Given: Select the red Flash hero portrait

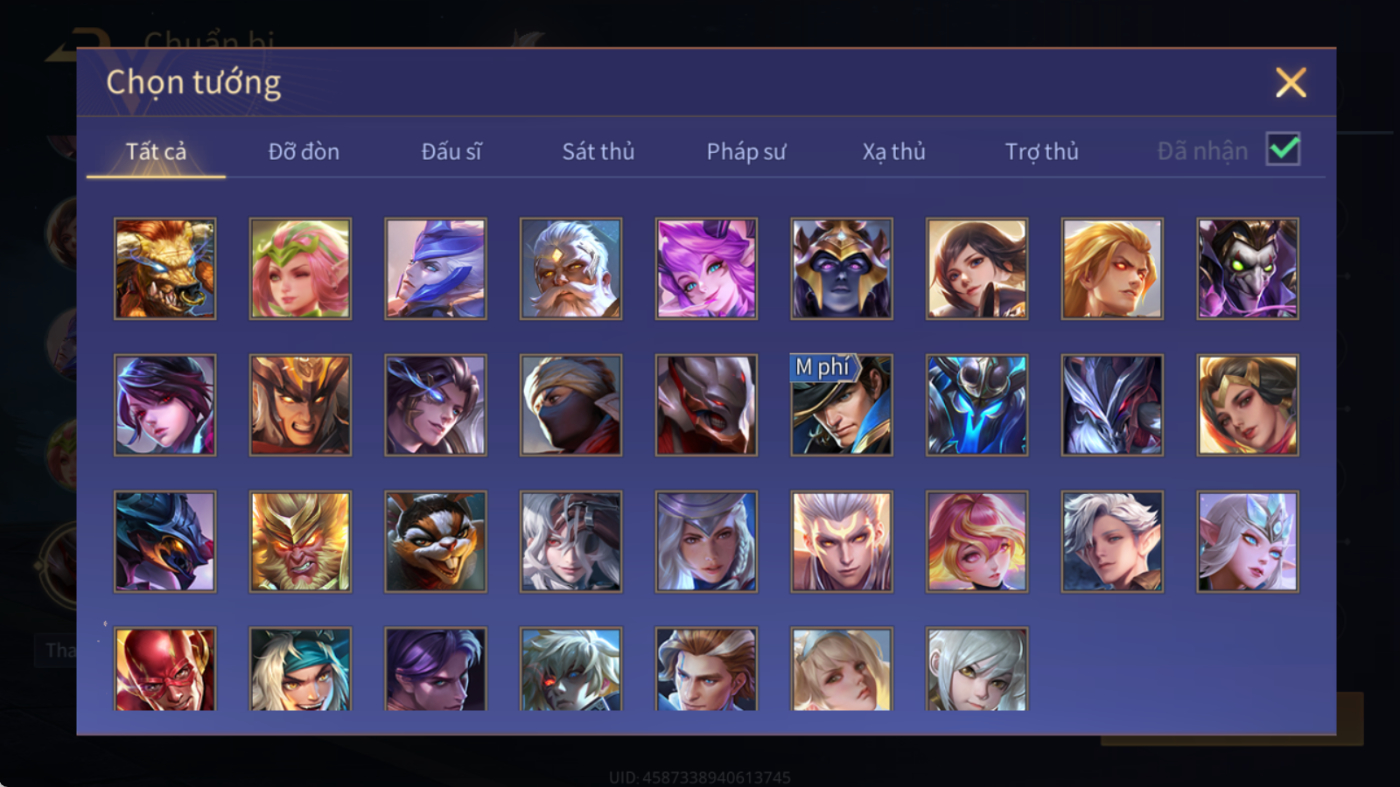Looking at the screenshot, I should coord(165,669).
